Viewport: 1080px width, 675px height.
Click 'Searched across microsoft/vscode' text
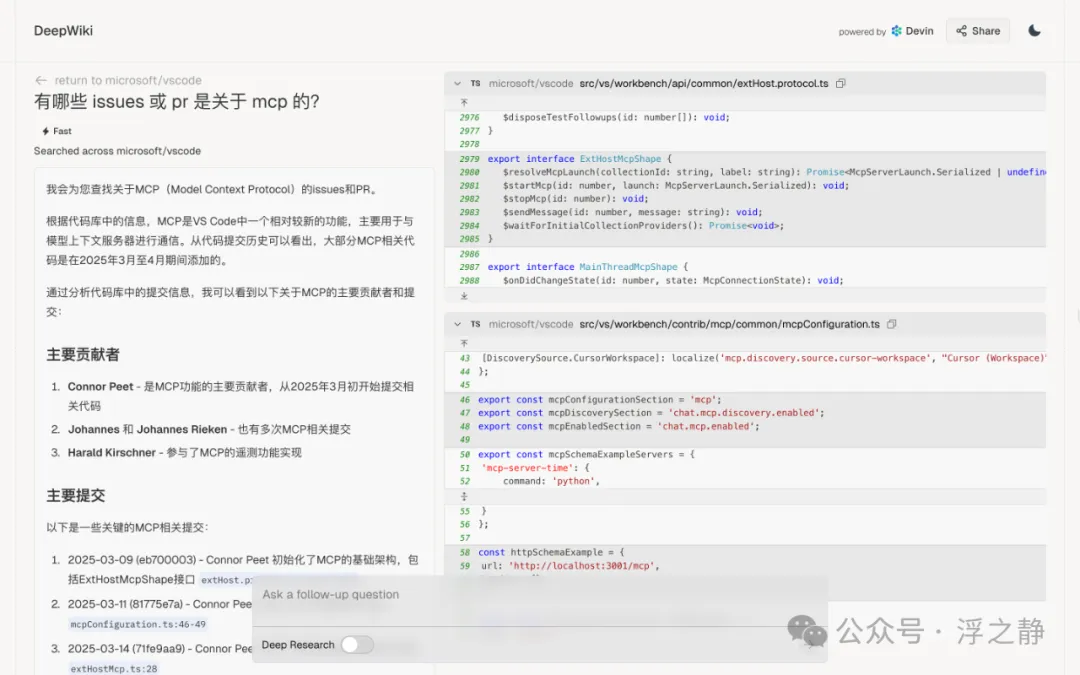click(x=118, y=151)
